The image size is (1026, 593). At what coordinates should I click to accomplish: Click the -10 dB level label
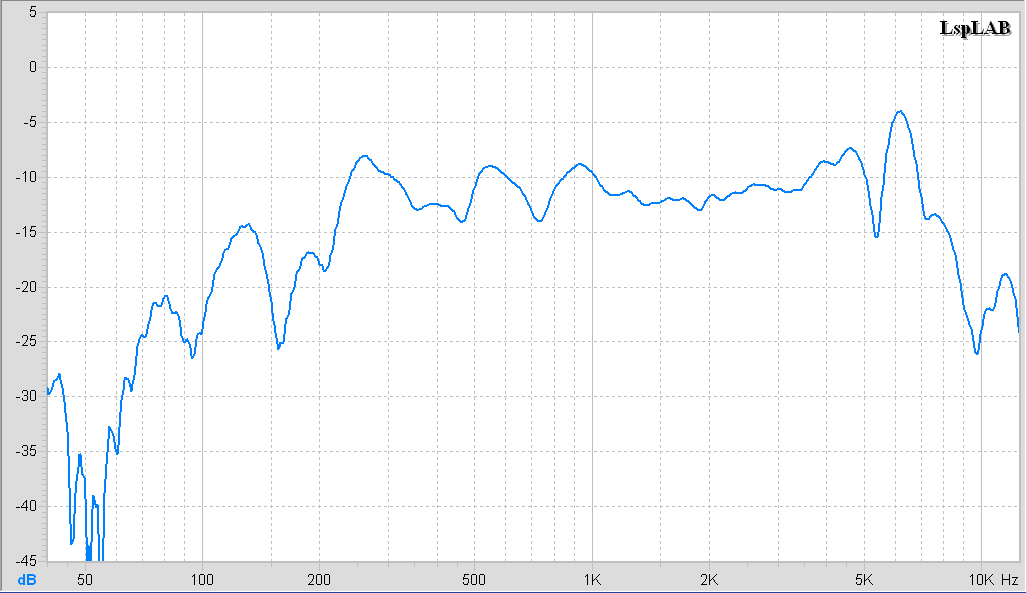26,177
